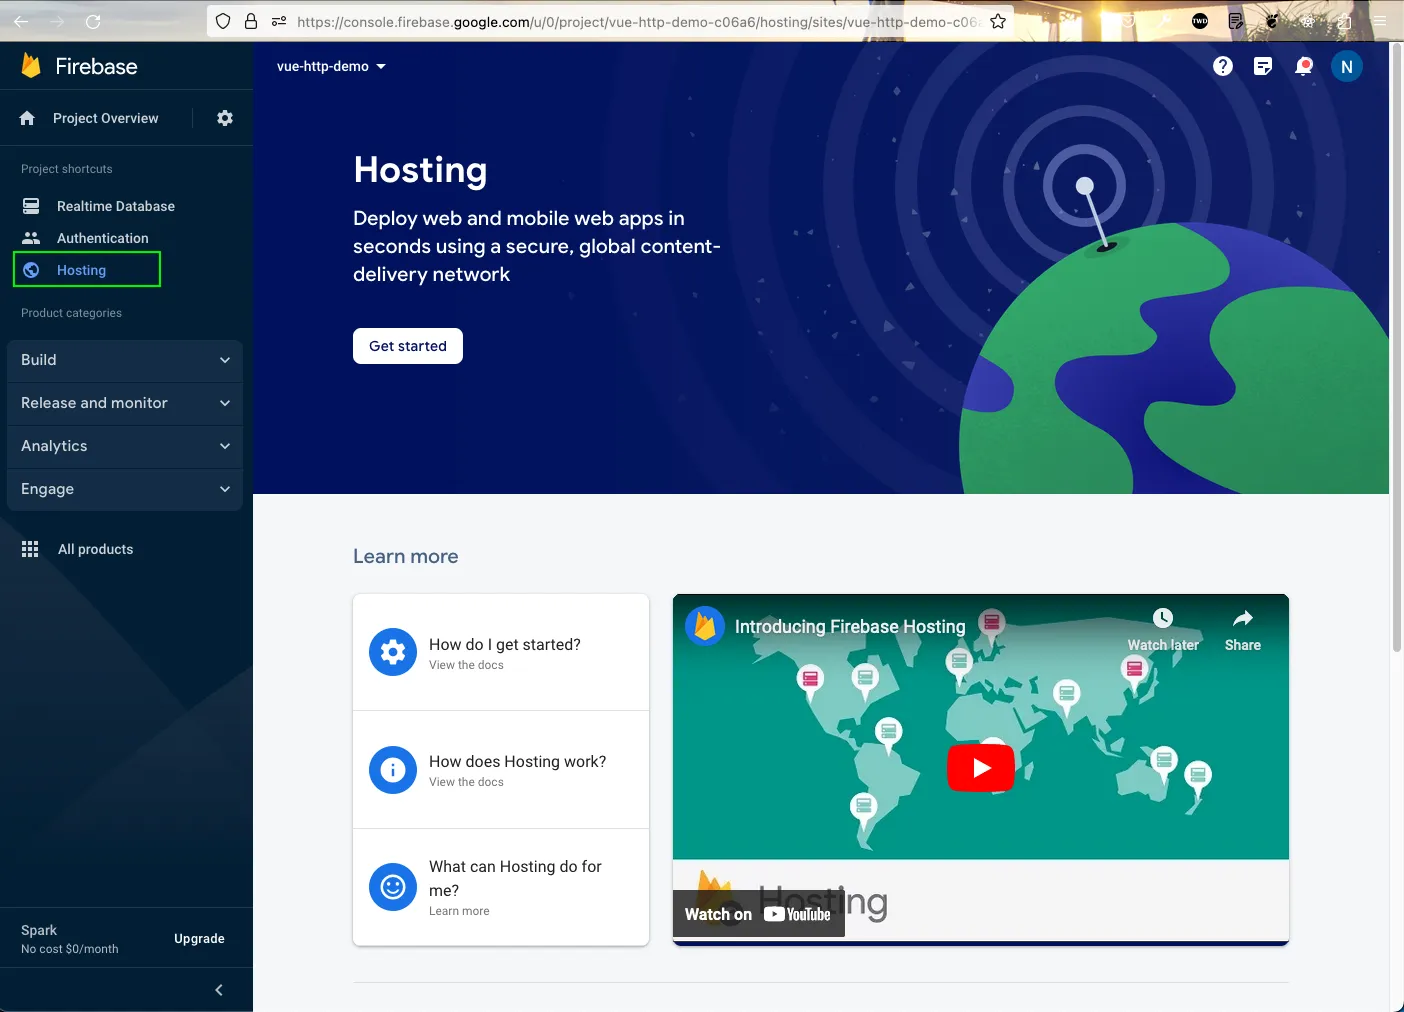
Task: Open the Authentication shortcut
Action: (102, 238)
